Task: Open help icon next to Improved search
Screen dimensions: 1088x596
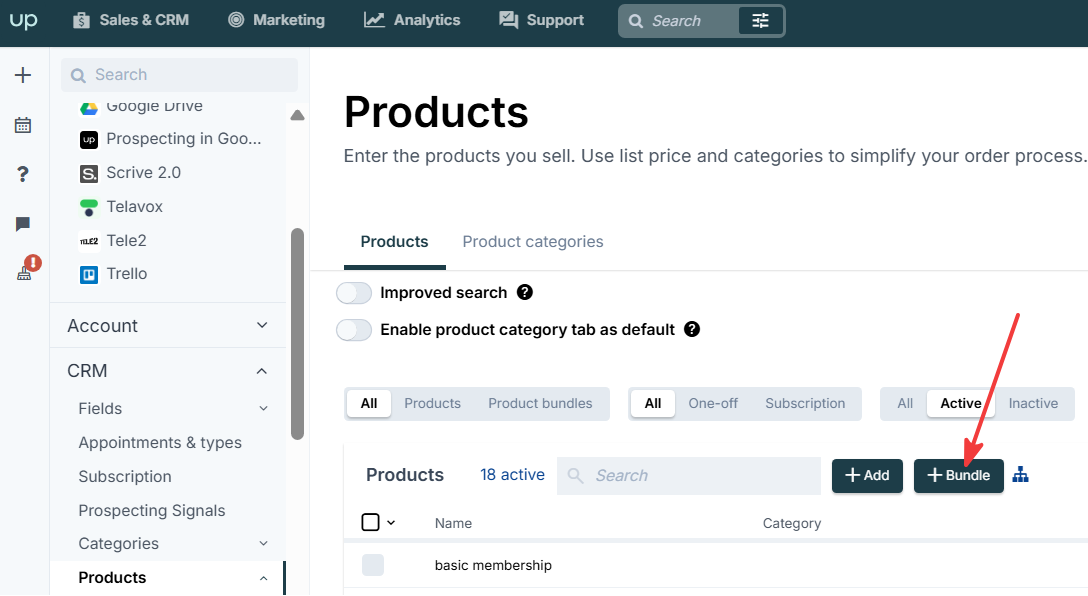Action: point(525,293)
